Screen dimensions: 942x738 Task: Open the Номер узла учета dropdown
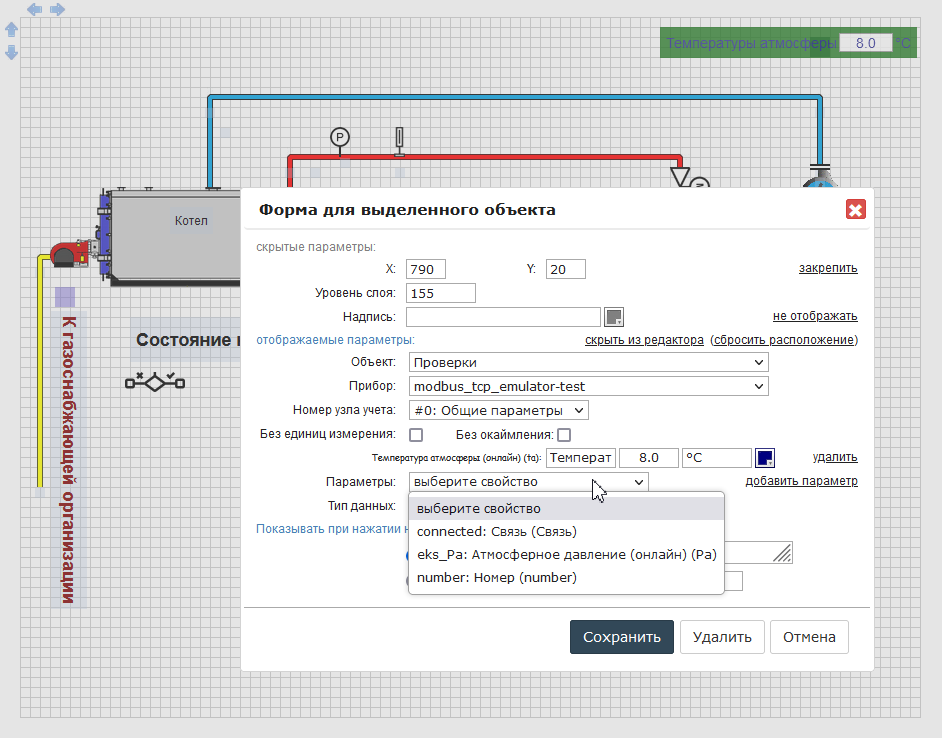(498, 410)
